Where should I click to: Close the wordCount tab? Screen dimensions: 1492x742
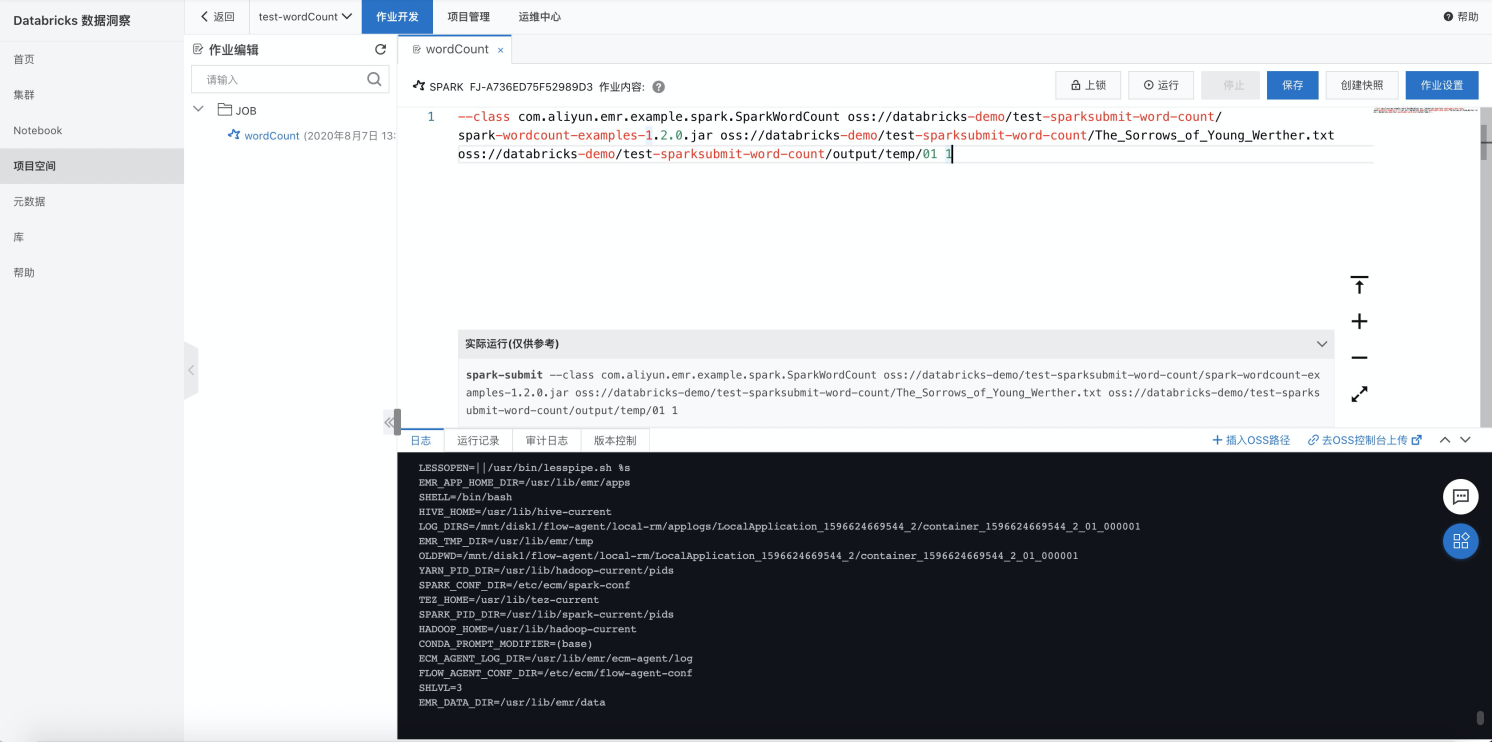point(500,50)
